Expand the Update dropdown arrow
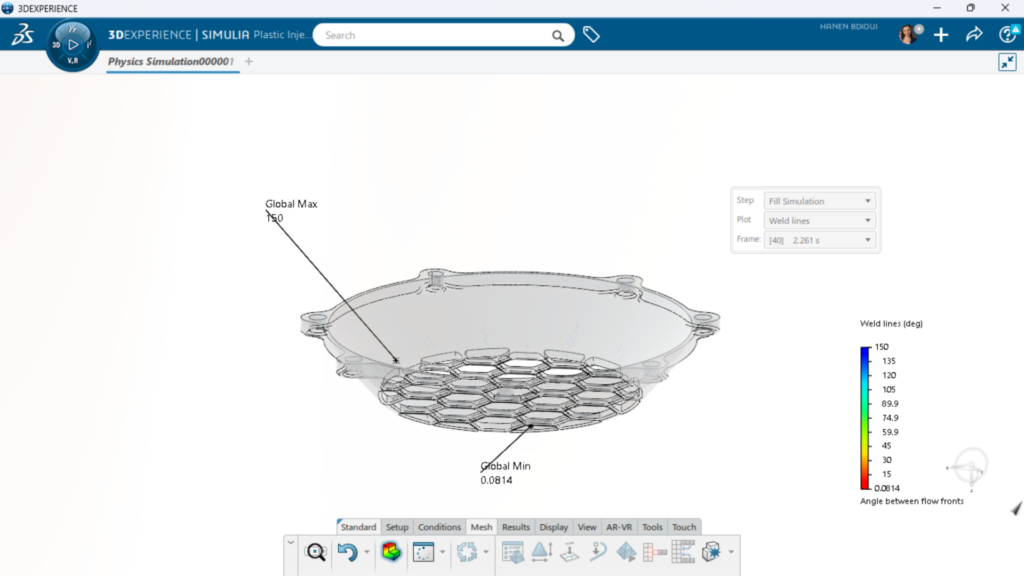The image size is (1024, 576). 486,552
